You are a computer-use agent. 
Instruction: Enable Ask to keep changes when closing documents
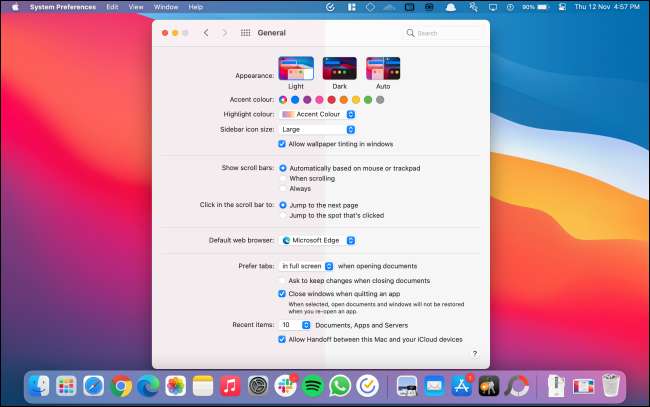[x=282, y=280]
